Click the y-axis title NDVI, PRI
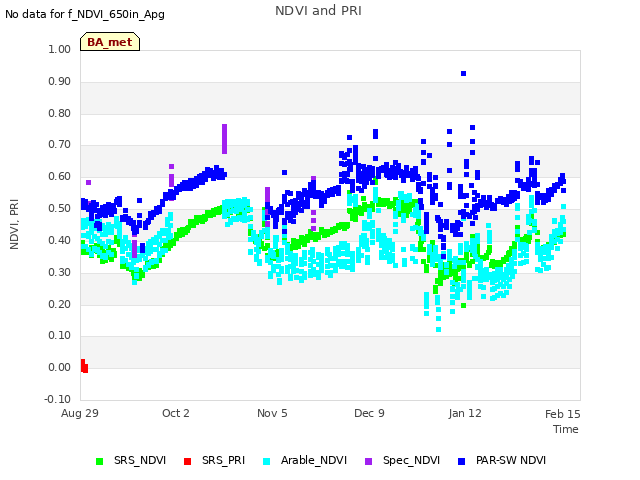The image size is (640, 480). 14,224
